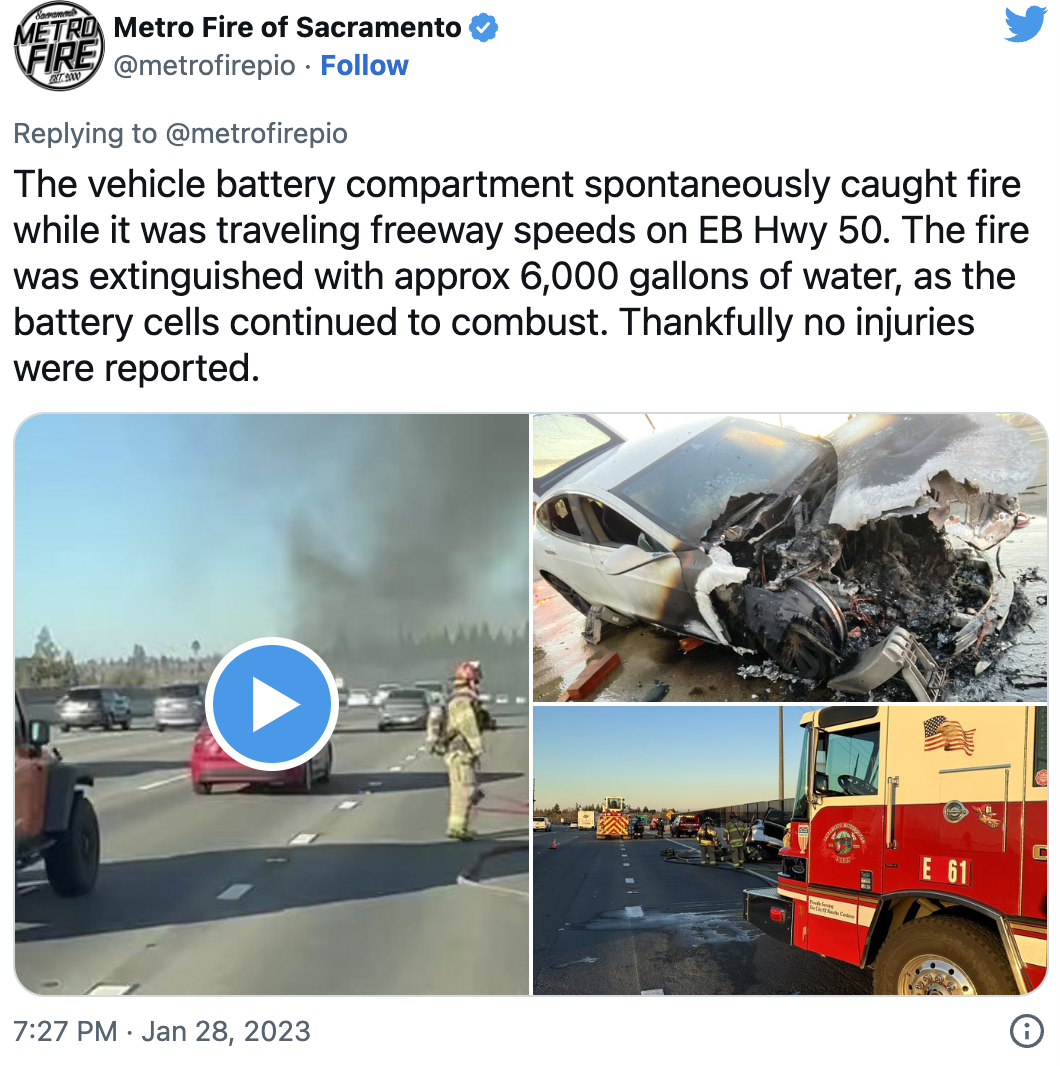This screenshot has height=1066, width=1060.
Task: Follow the metrofirepio account
Action: [x=364, y=66]
